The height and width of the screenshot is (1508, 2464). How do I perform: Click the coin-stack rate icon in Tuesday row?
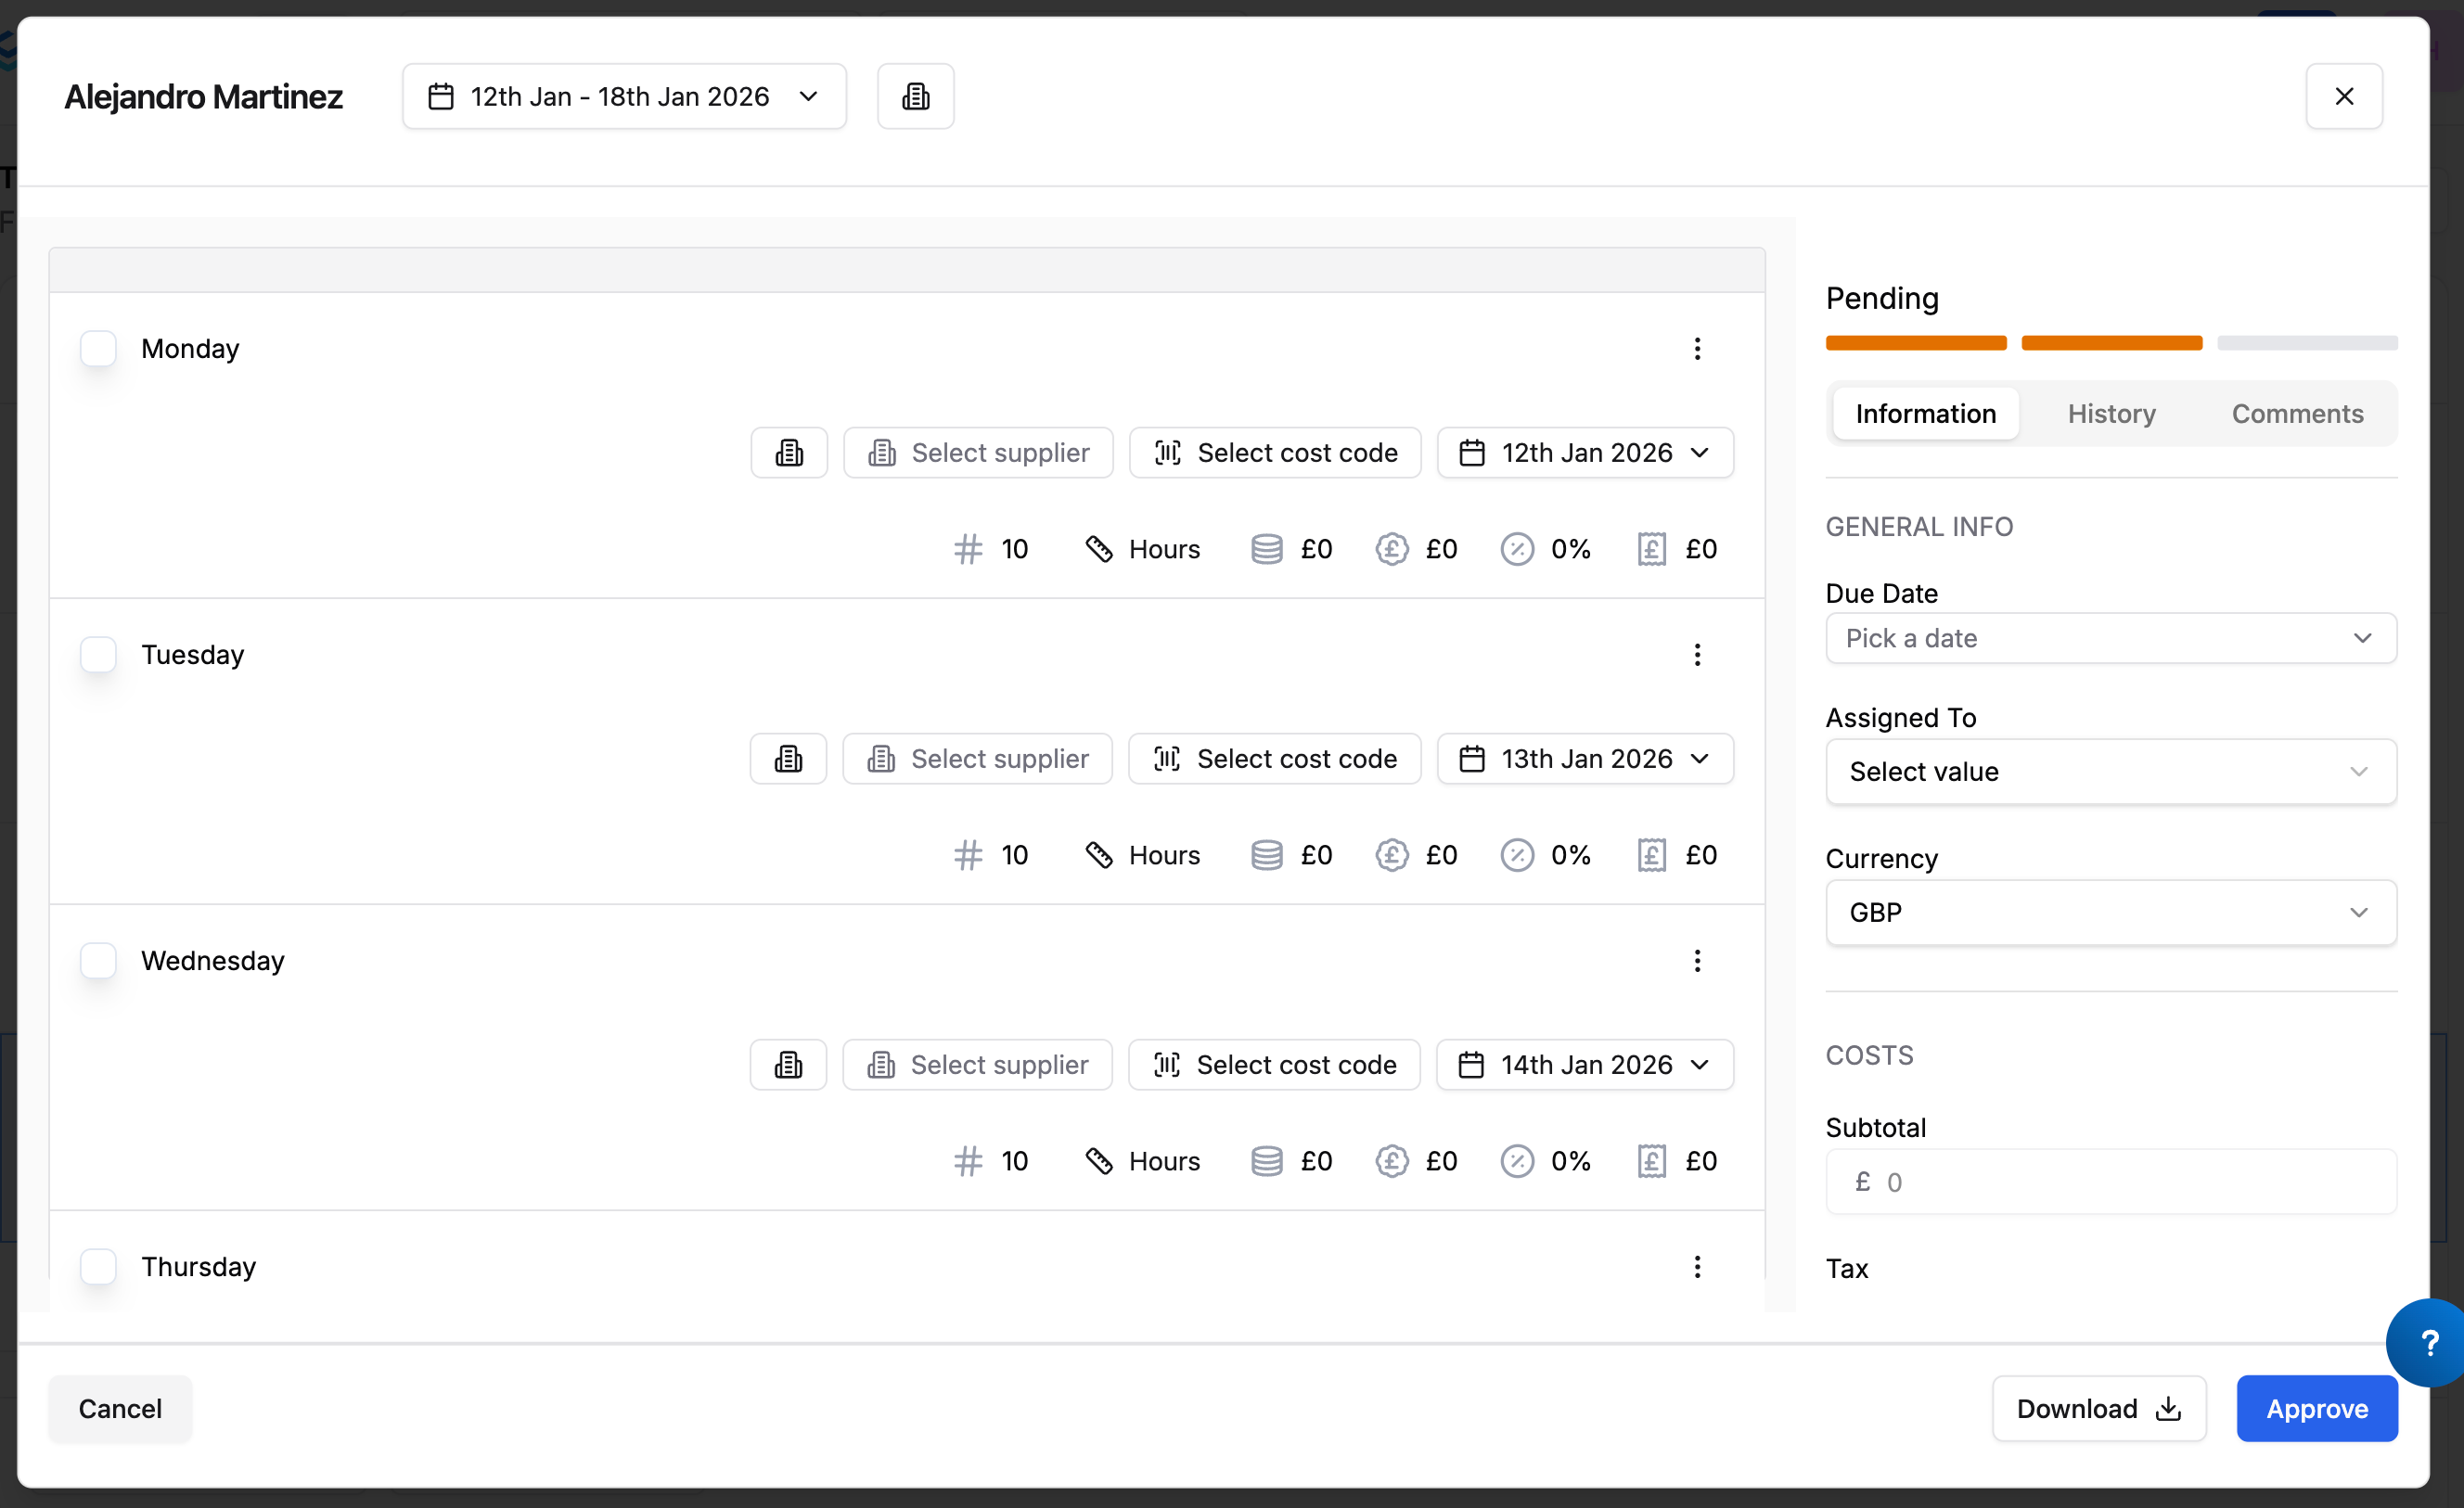pyautogui.click(x=1267, y=855)
